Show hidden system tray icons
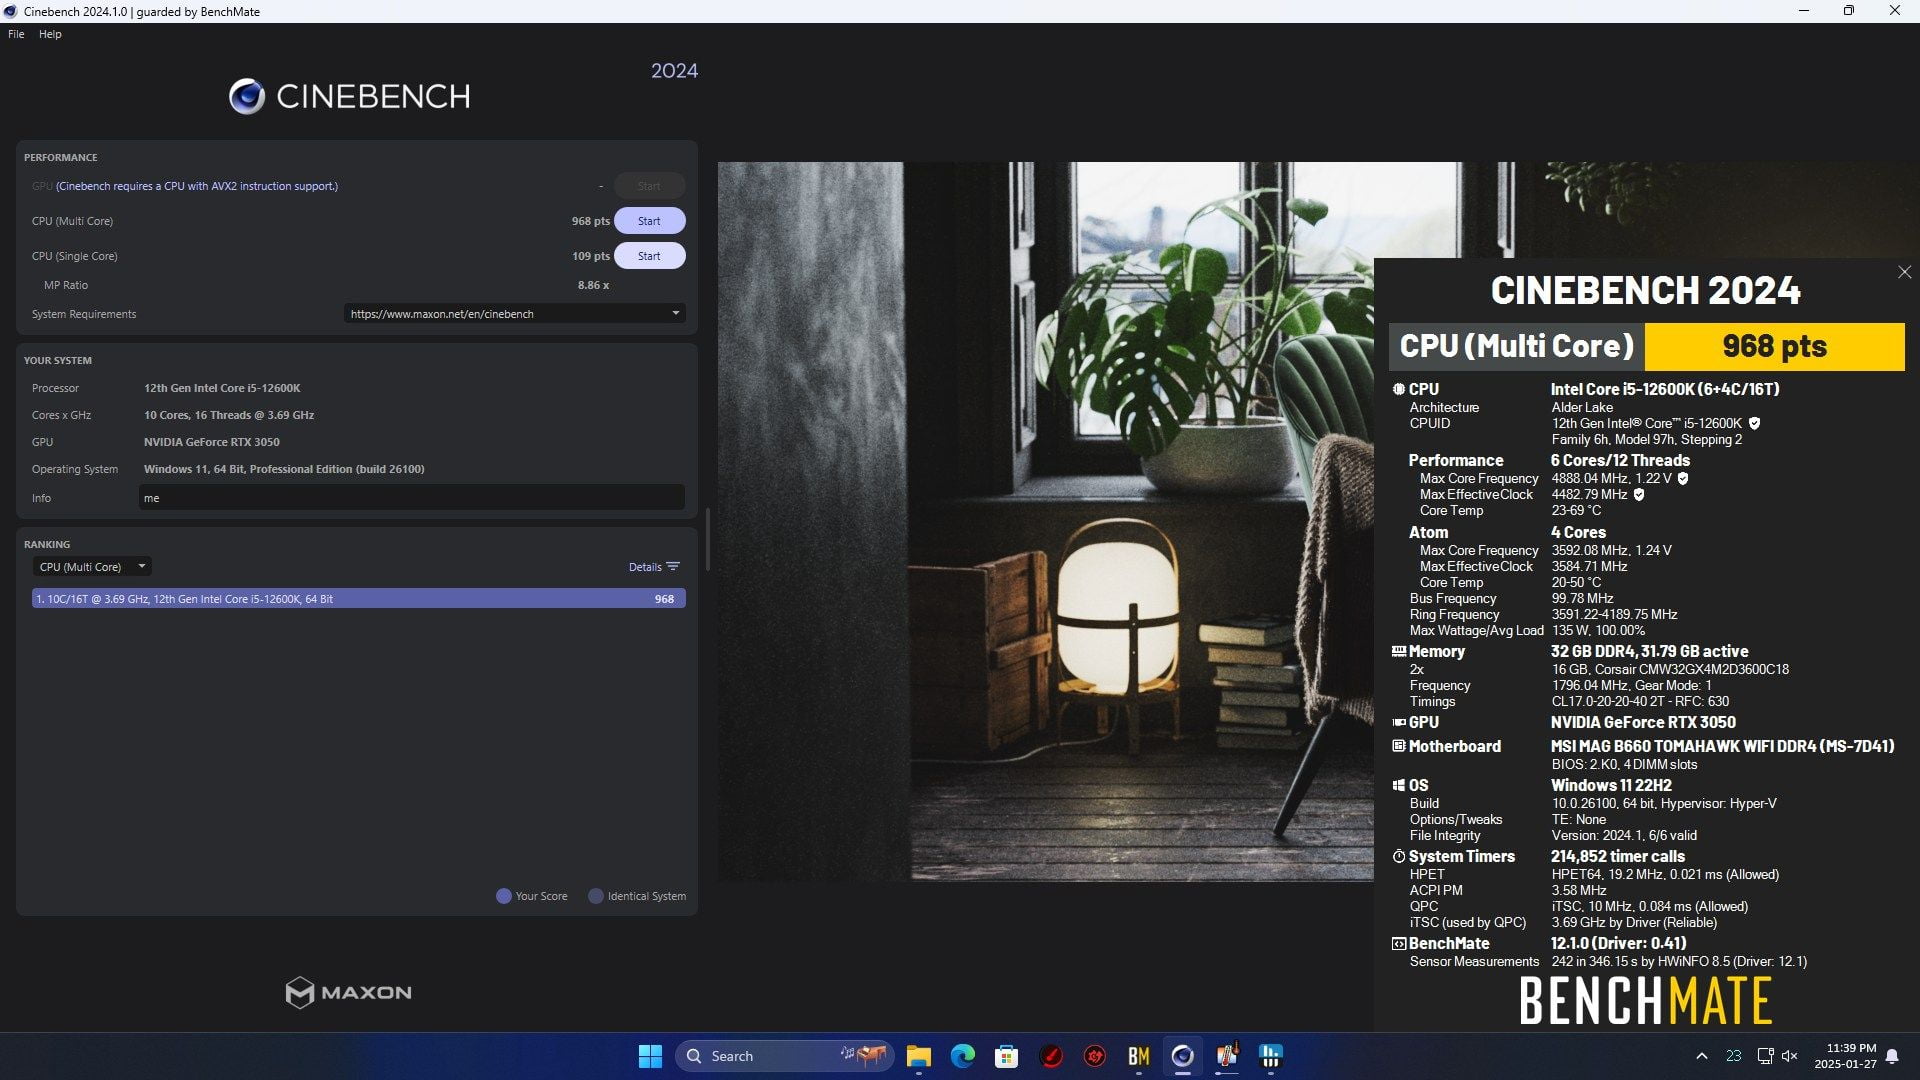Image resolution: width=1920 pixels, height=1080 pixels. [x=1701, y=1056]
